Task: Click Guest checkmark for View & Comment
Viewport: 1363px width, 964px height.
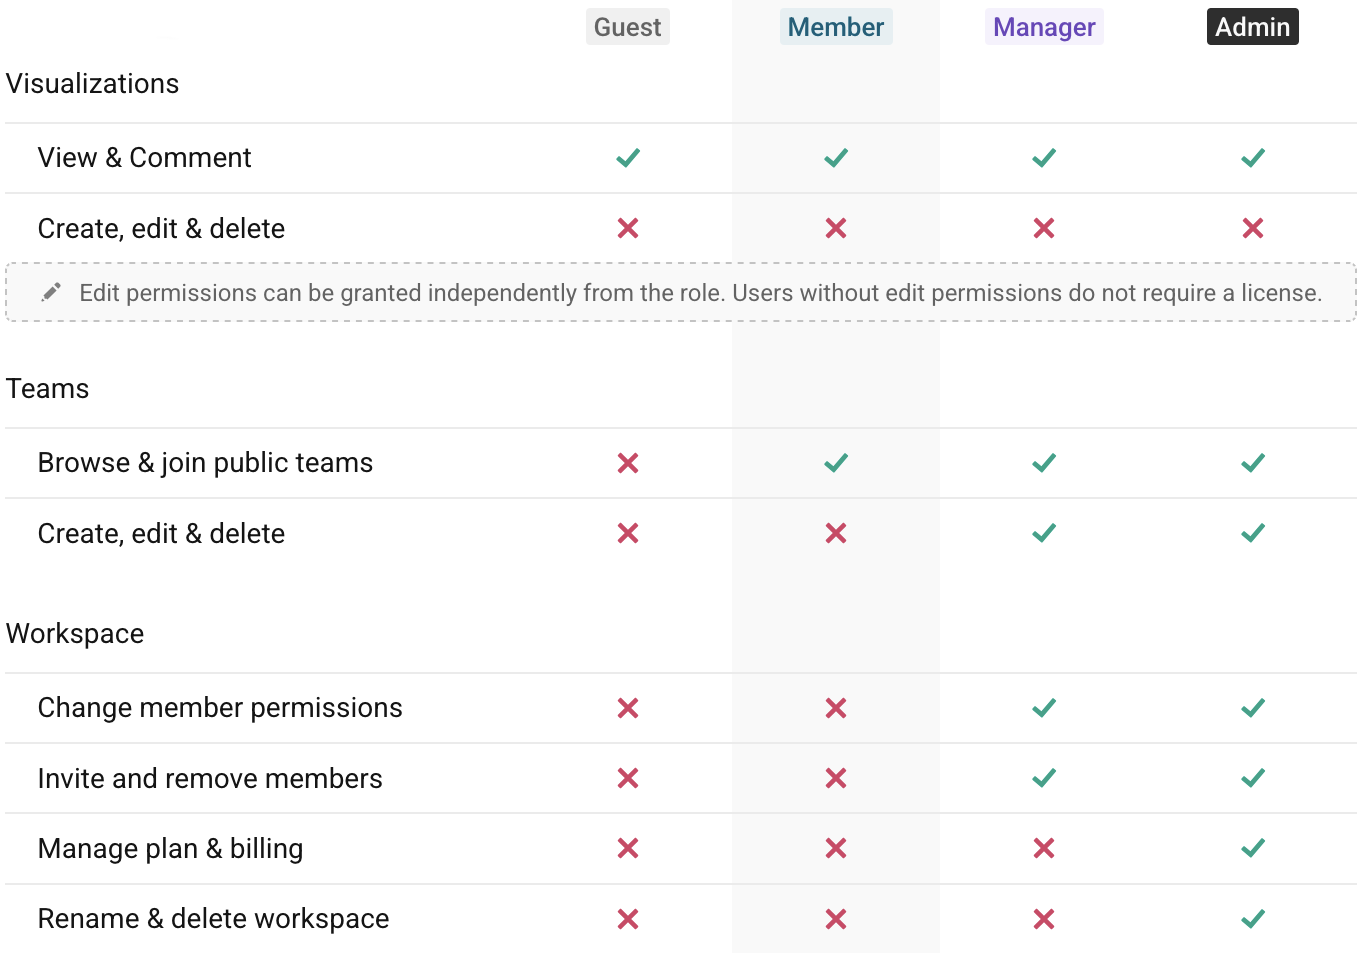Action: pos(628,158)
